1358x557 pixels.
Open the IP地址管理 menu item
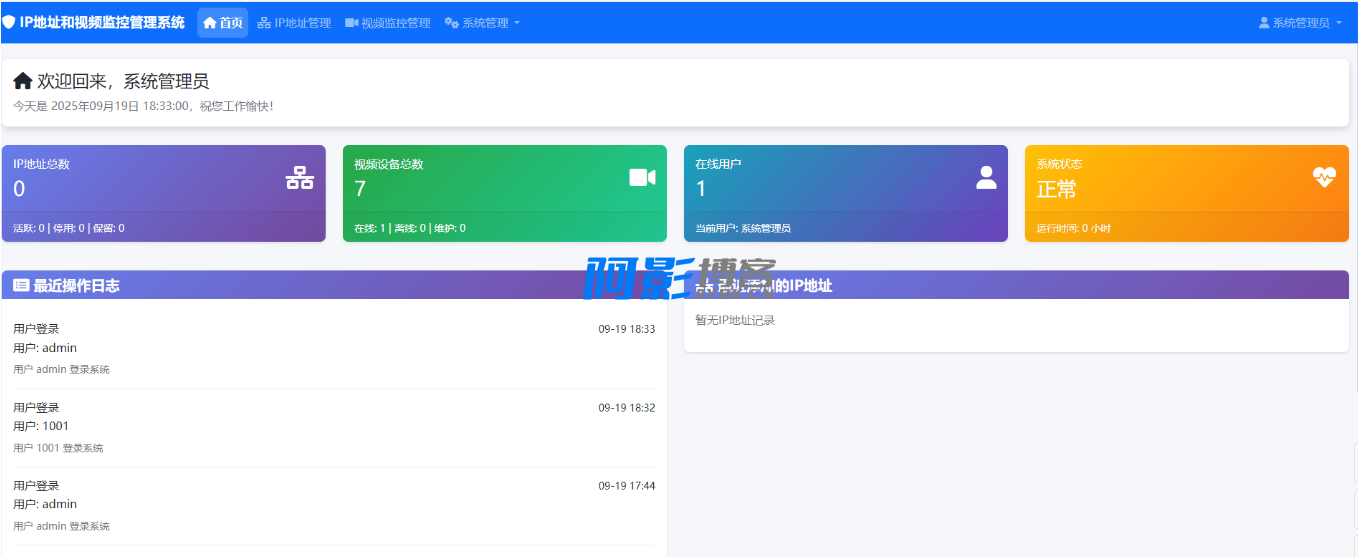(294, 23)
